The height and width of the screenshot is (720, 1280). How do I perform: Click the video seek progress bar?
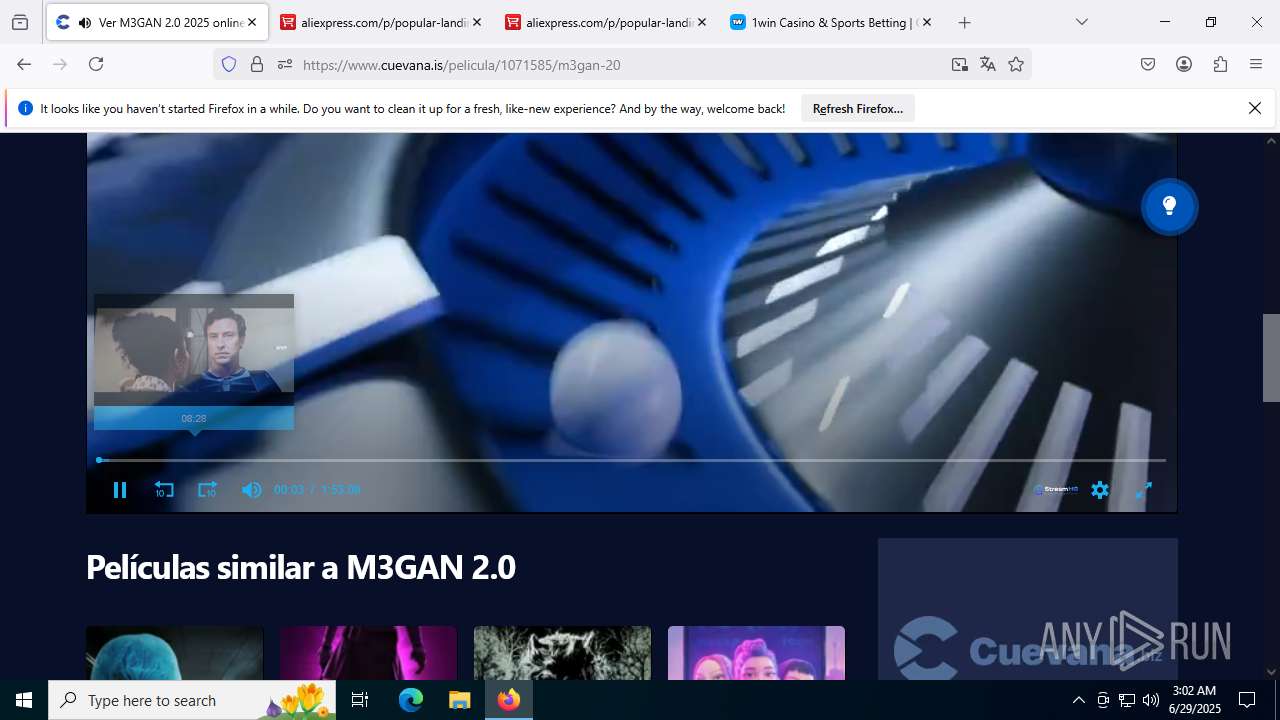coord(631,460)
